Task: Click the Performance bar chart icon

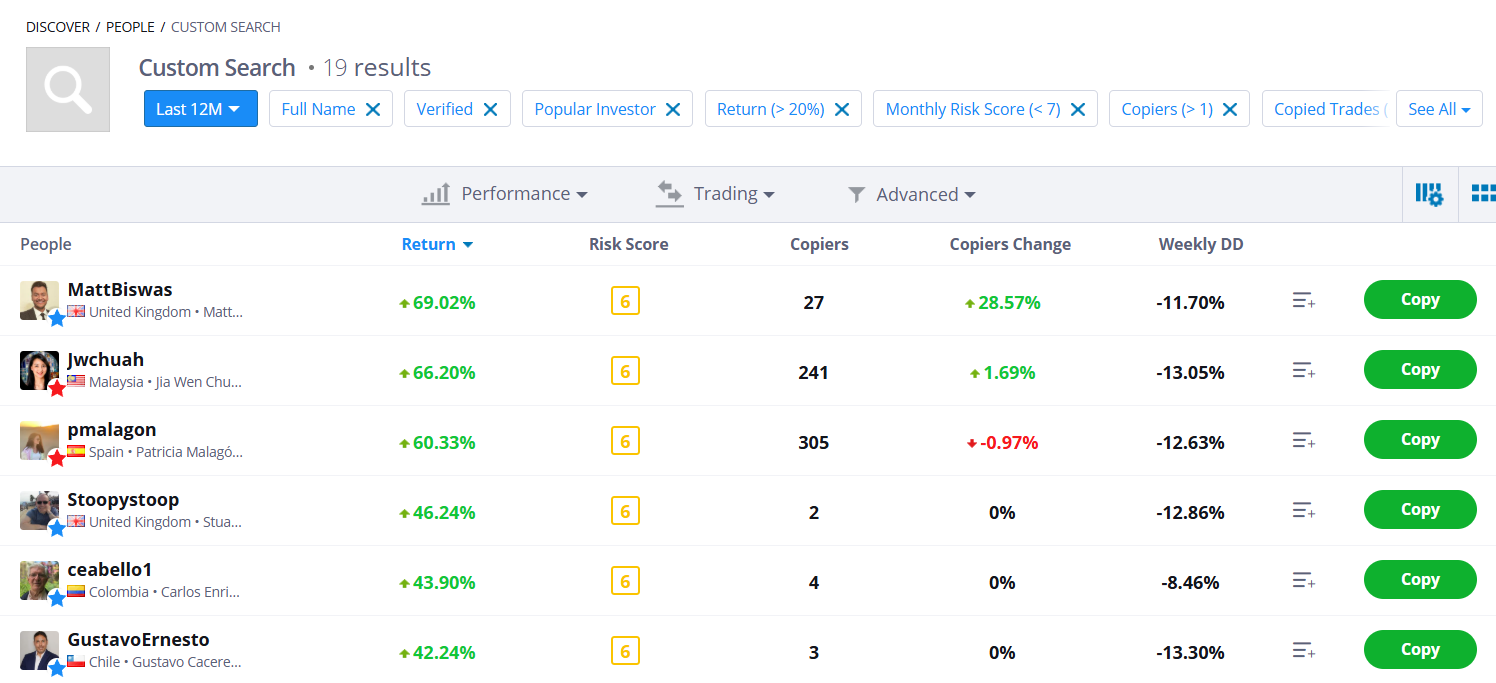Action: coord(435,193)
